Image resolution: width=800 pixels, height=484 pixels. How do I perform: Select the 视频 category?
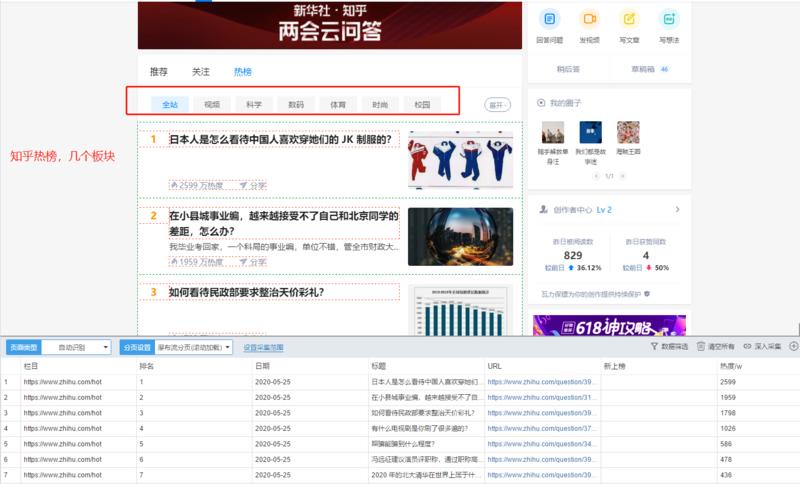[x=212, y=105]
